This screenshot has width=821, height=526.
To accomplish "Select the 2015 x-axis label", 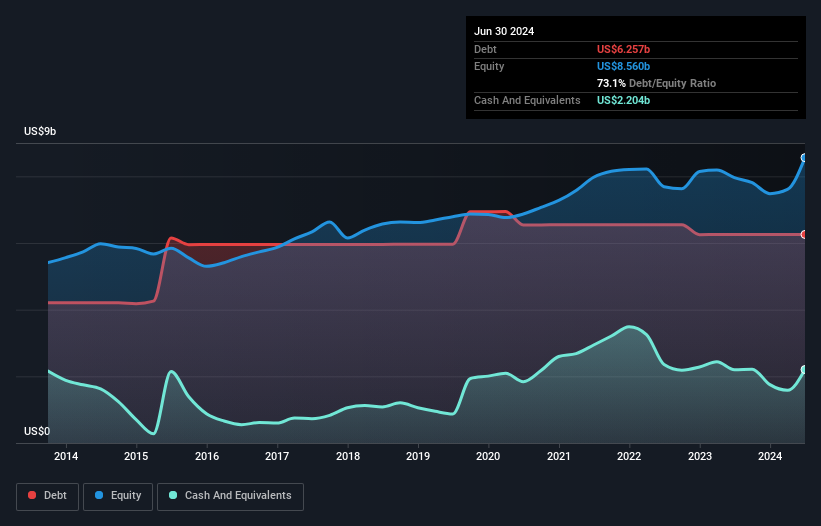I will [136, 456].
